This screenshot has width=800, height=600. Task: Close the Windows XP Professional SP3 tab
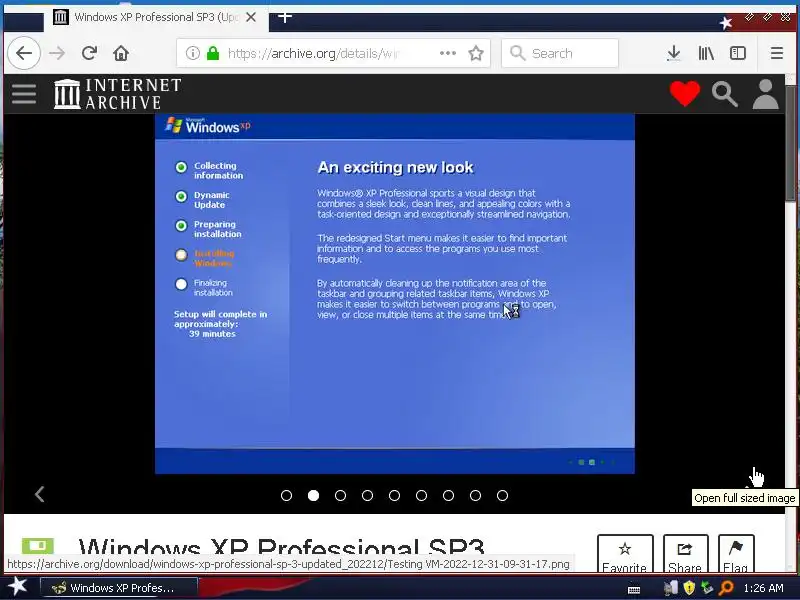251,17
